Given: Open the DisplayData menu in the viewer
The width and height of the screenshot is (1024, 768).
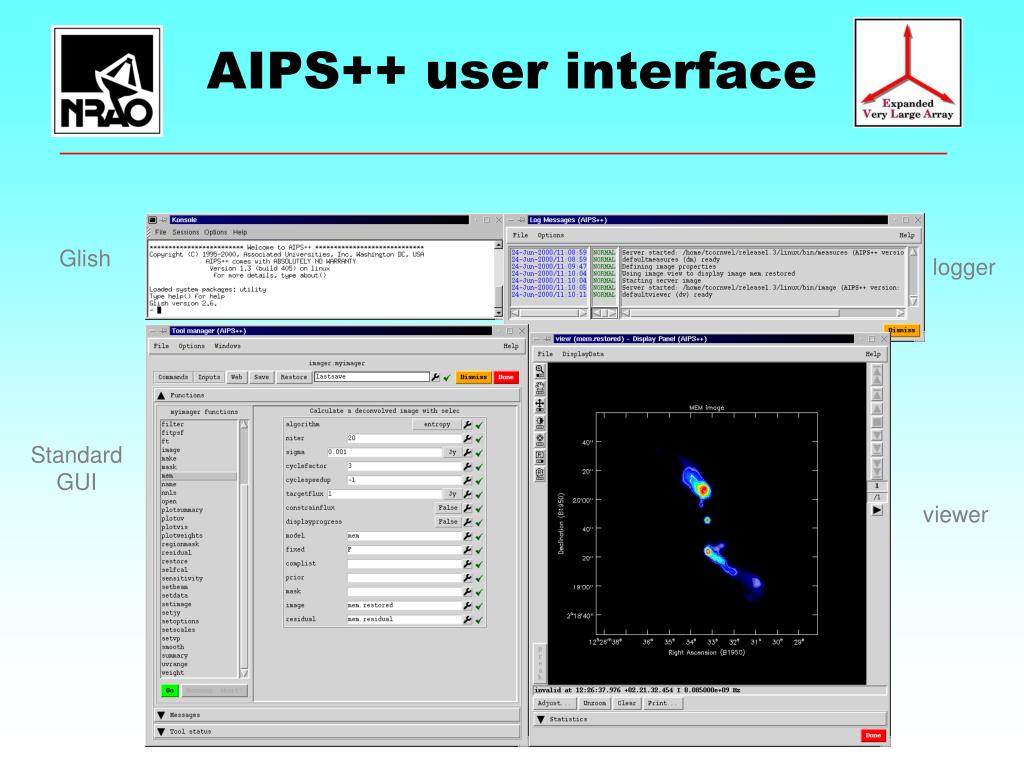Looking at the screenshot, I should 583,354.
